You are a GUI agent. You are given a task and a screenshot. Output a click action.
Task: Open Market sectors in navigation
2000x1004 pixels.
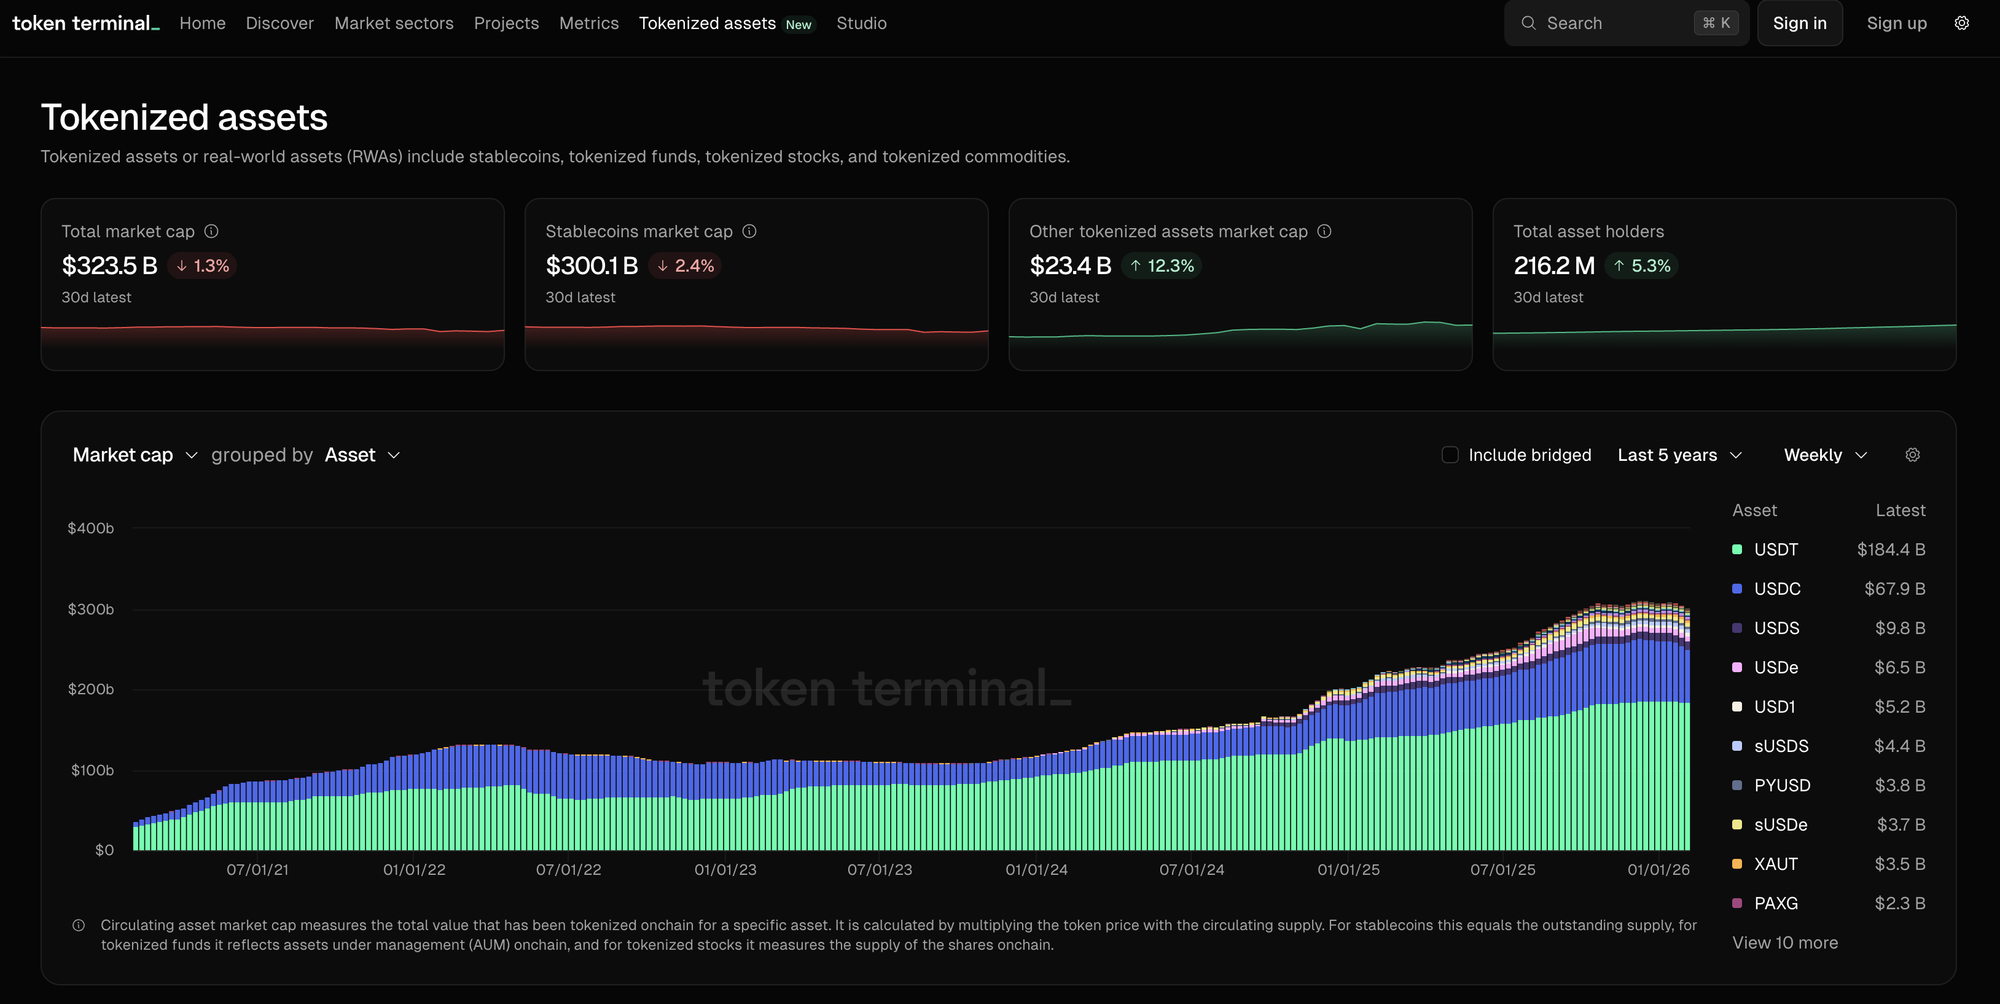(394, 23)
